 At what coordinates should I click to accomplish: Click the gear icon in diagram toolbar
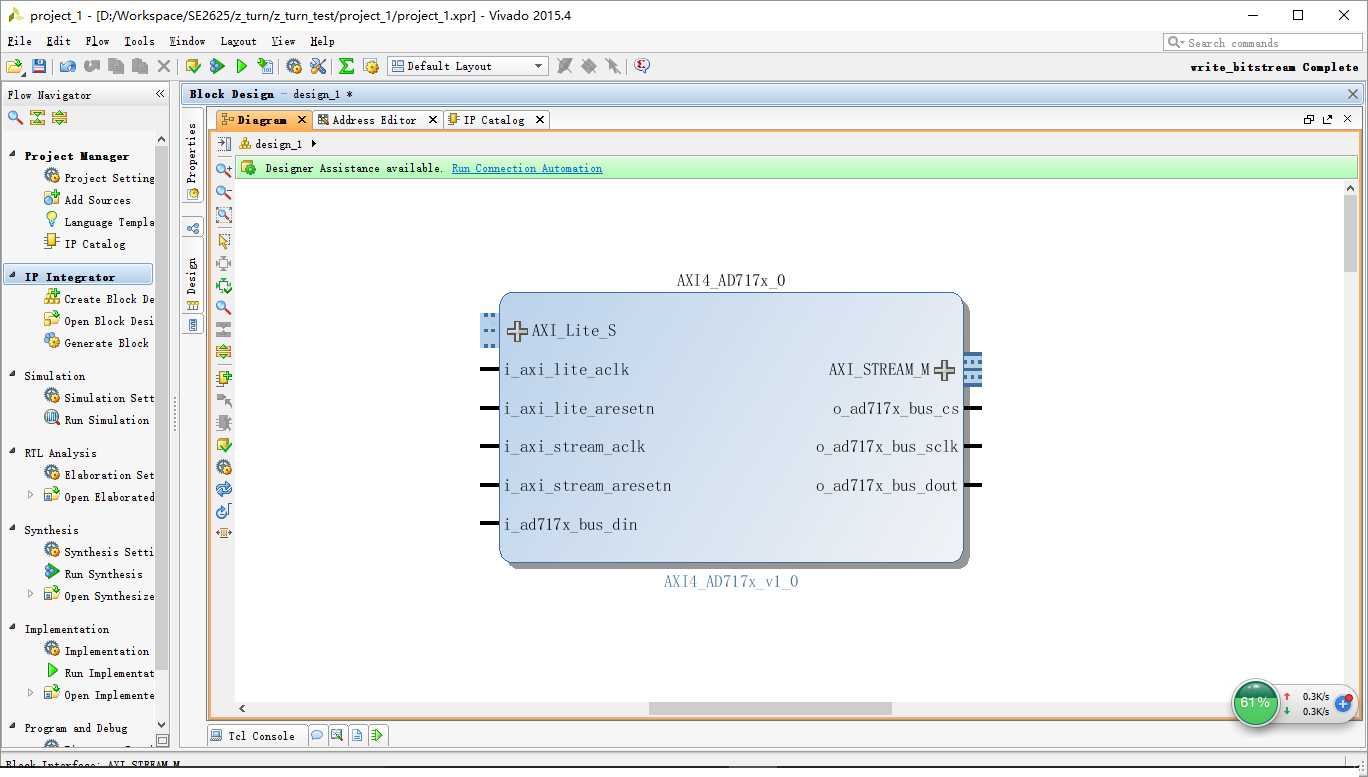tap(224, 467)
